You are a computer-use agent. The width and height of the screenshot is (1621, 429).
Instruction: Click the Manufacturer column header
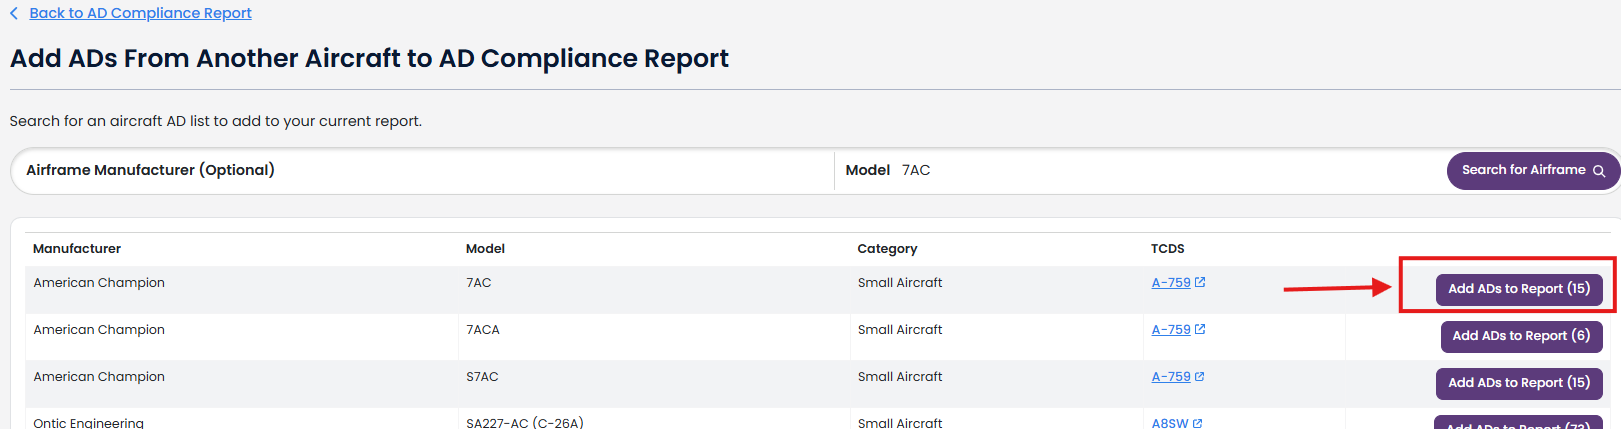tap(77, 249)
